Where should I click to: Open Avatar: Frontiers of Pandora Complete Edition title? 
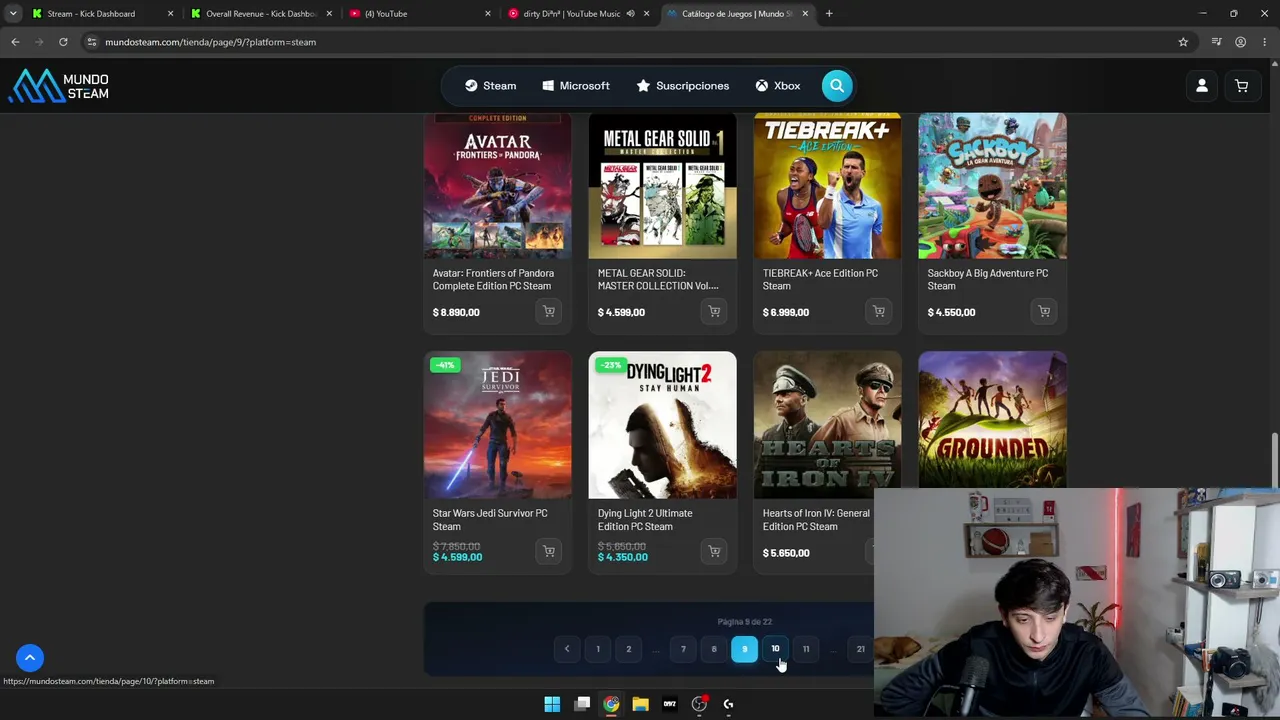[493, 279]
